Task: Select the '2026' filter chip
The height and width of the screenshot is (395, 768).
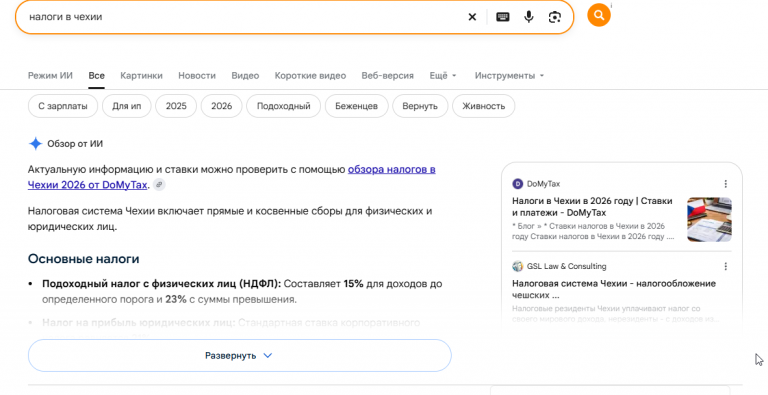Action: 221,106
